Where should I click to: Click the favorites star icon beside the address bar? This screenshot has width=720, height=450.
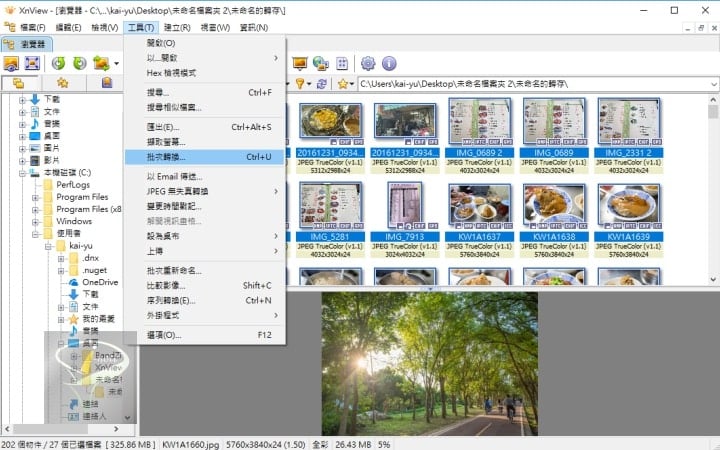click(x=343, y=84)
